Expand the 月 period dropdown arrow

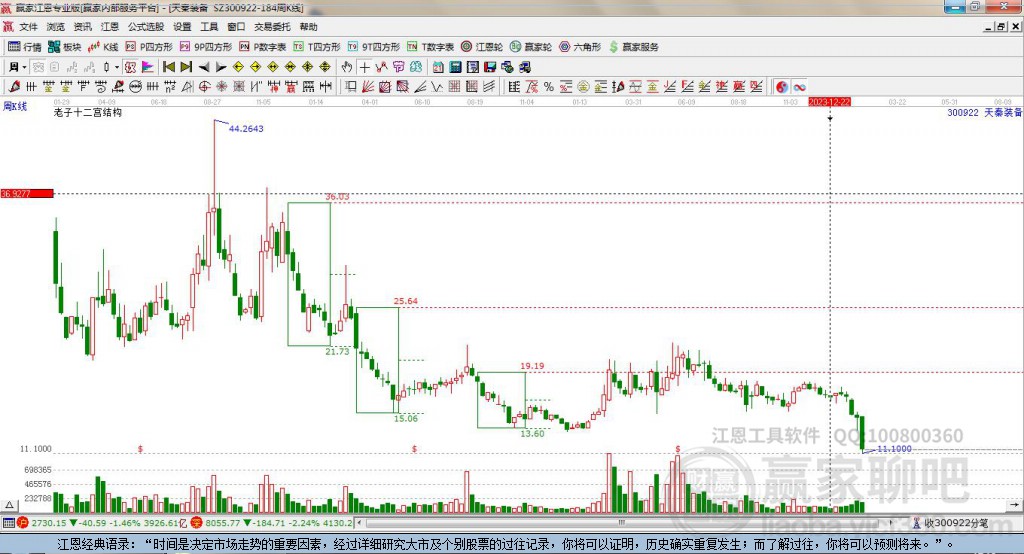tap(24, 67)
